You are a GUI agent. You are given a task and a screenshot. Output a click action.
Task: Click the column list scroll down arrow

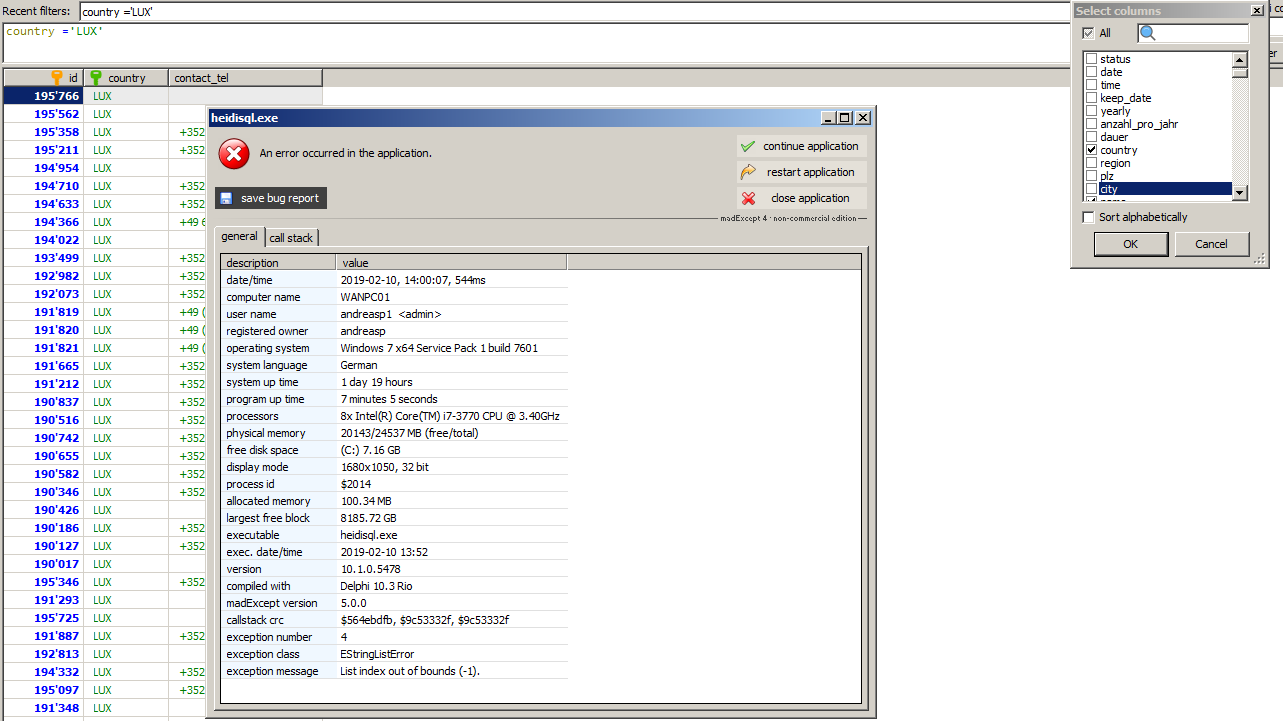pos(1240,193)
